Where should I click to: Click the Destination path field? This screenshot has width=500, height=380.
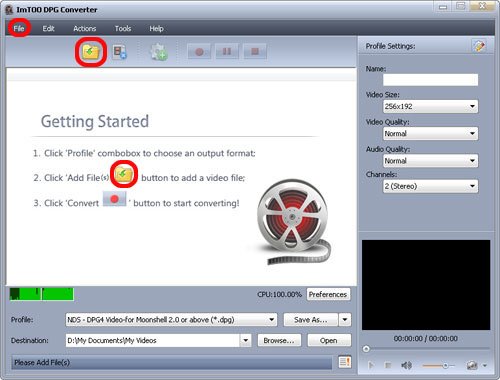point(153,340)
